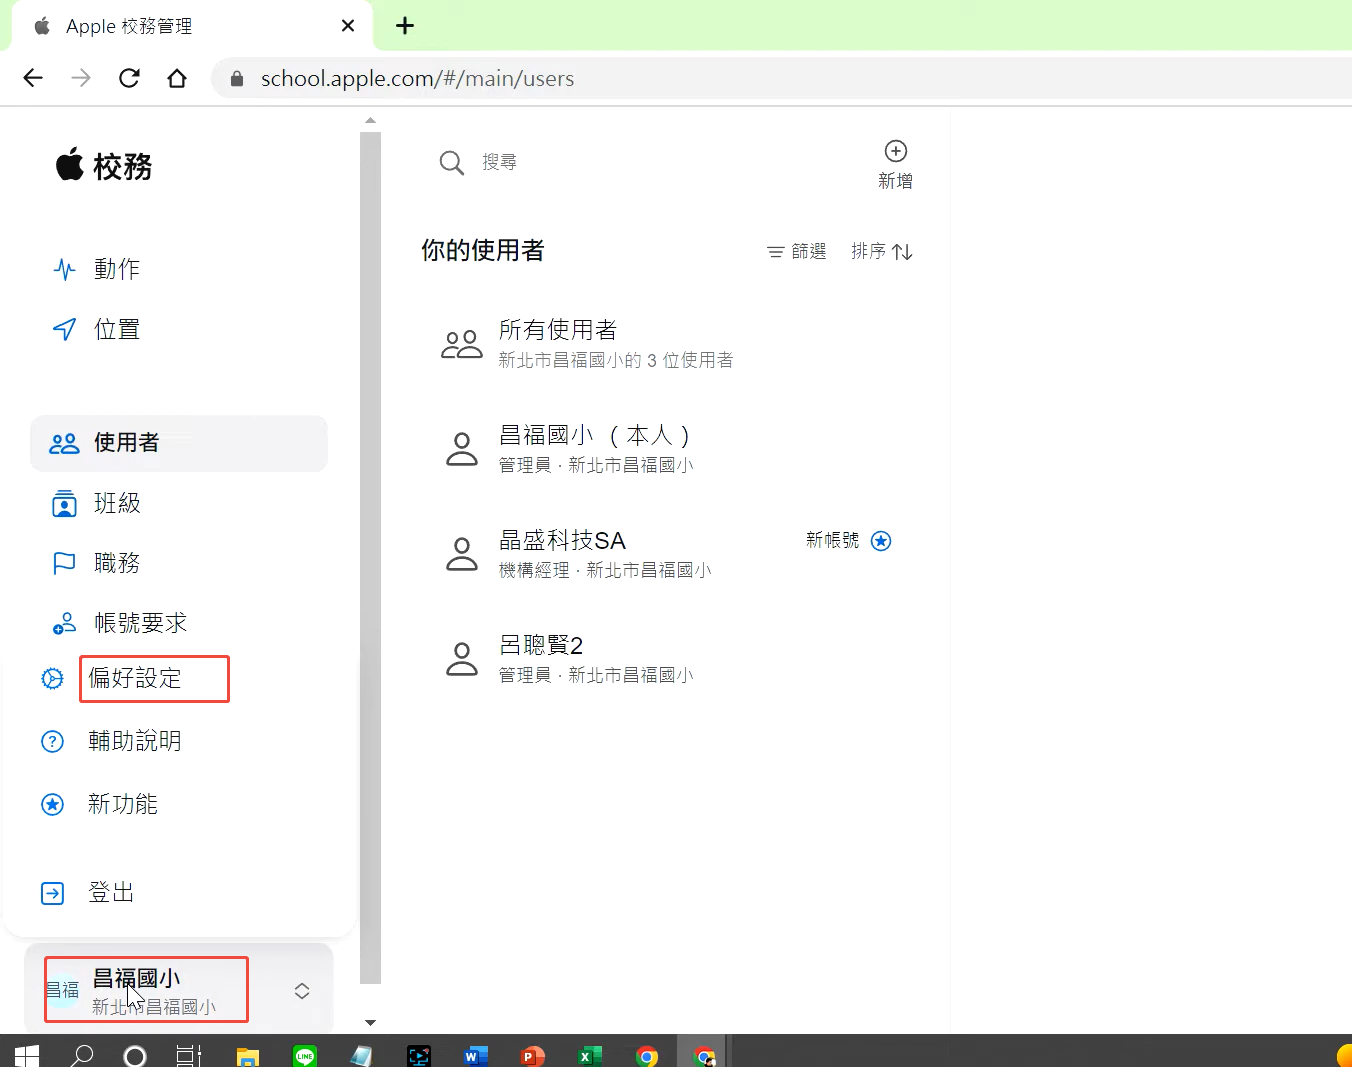Click the 偏好設定 gear icon
This screenshot has height=1067, width=1352.
52,679
